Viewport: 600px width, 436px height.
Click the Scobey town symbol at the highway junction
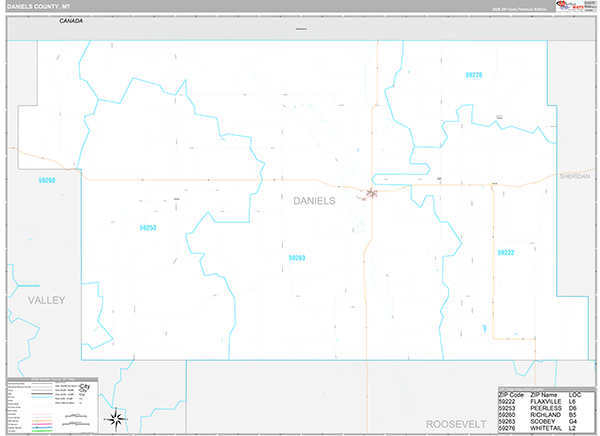pyautogui.click(x=372, y=193)
